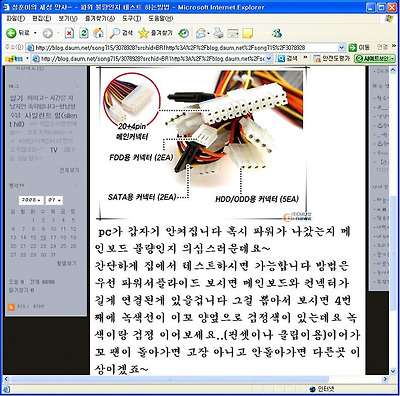Viewport: 400px width, 396px height.
Task: Click the Edit page toolbar icon
Action: 233,33
